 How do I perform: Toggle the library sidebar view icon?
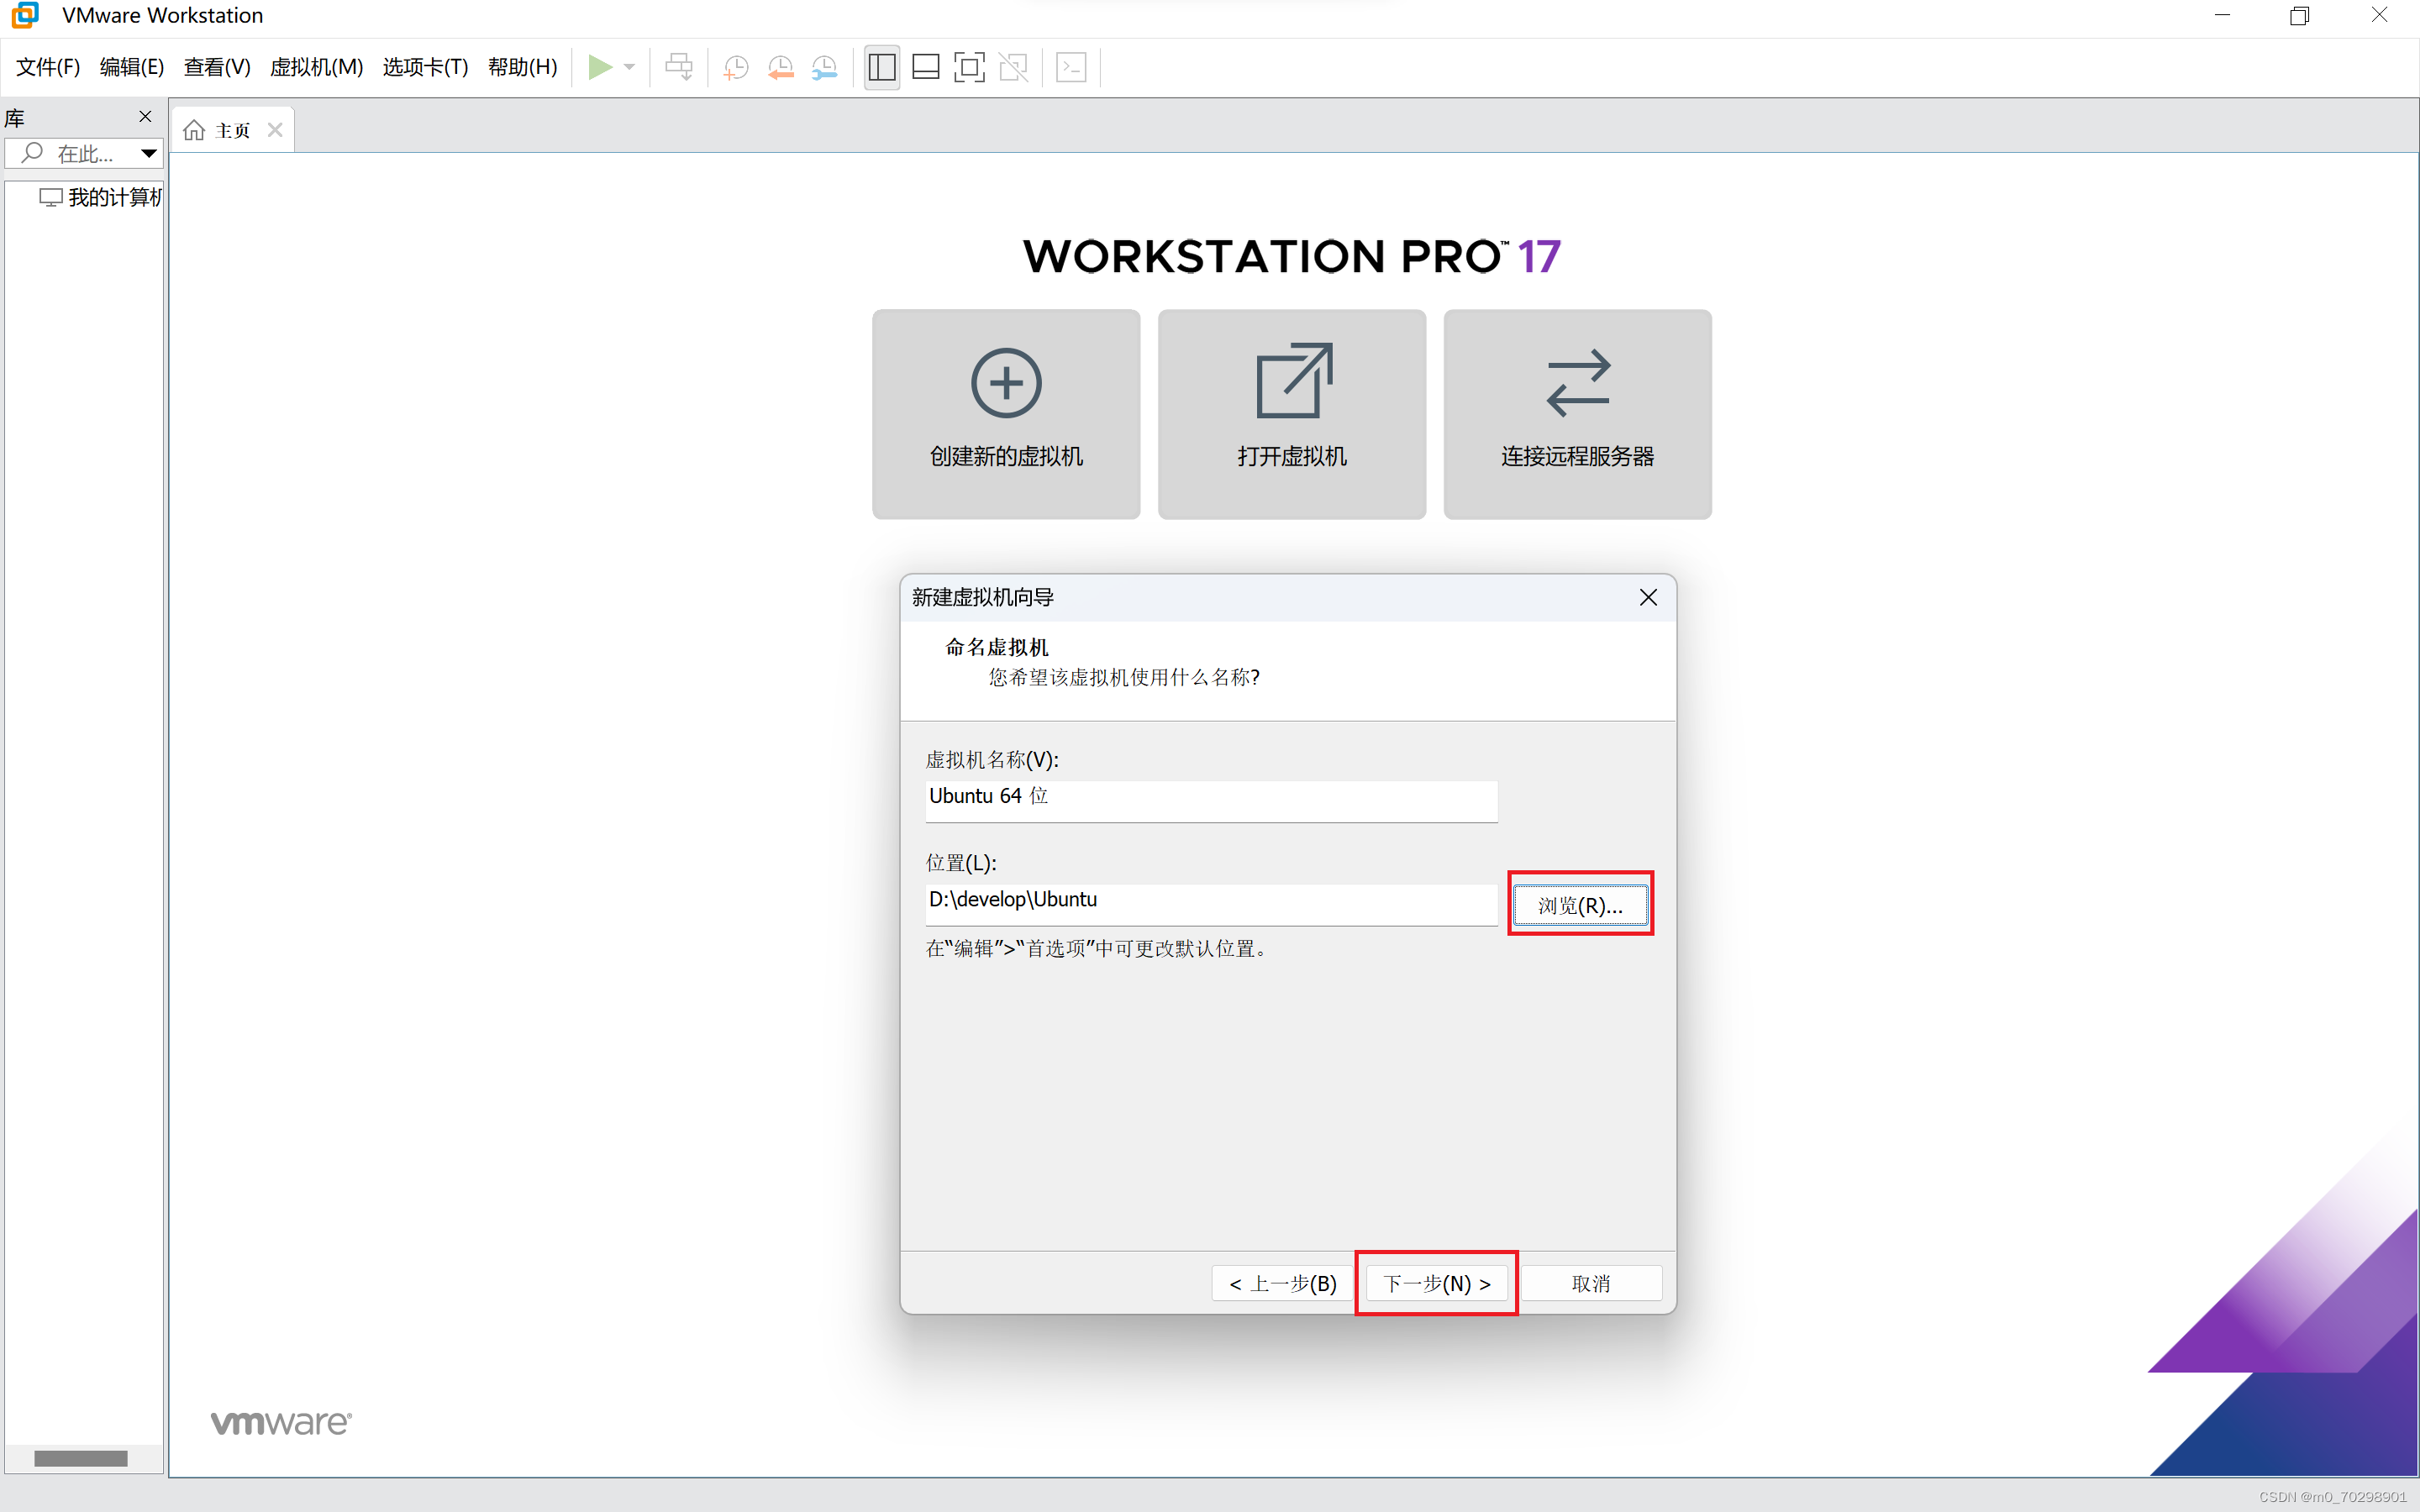click(x=882, y=67)
